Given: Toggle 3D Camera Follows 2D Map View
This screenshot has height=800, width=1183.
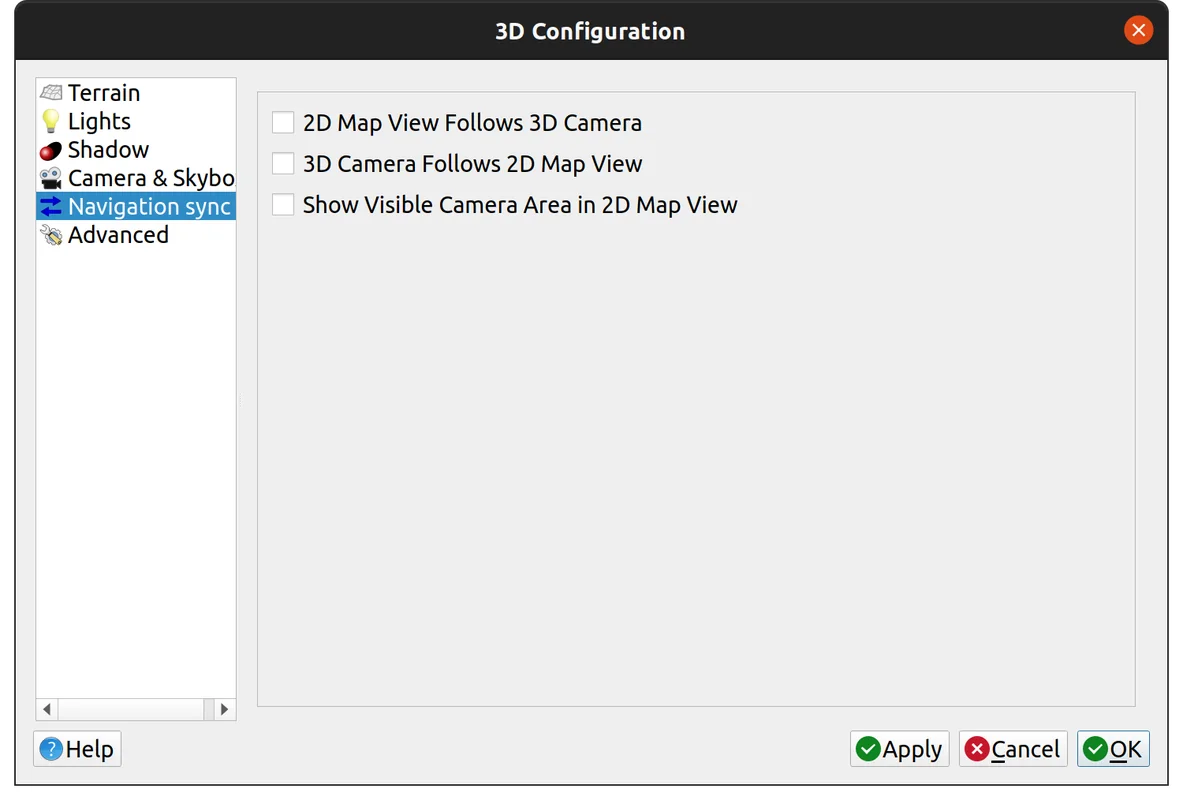Looking at the screenshot, I should [x=284, y=164].
